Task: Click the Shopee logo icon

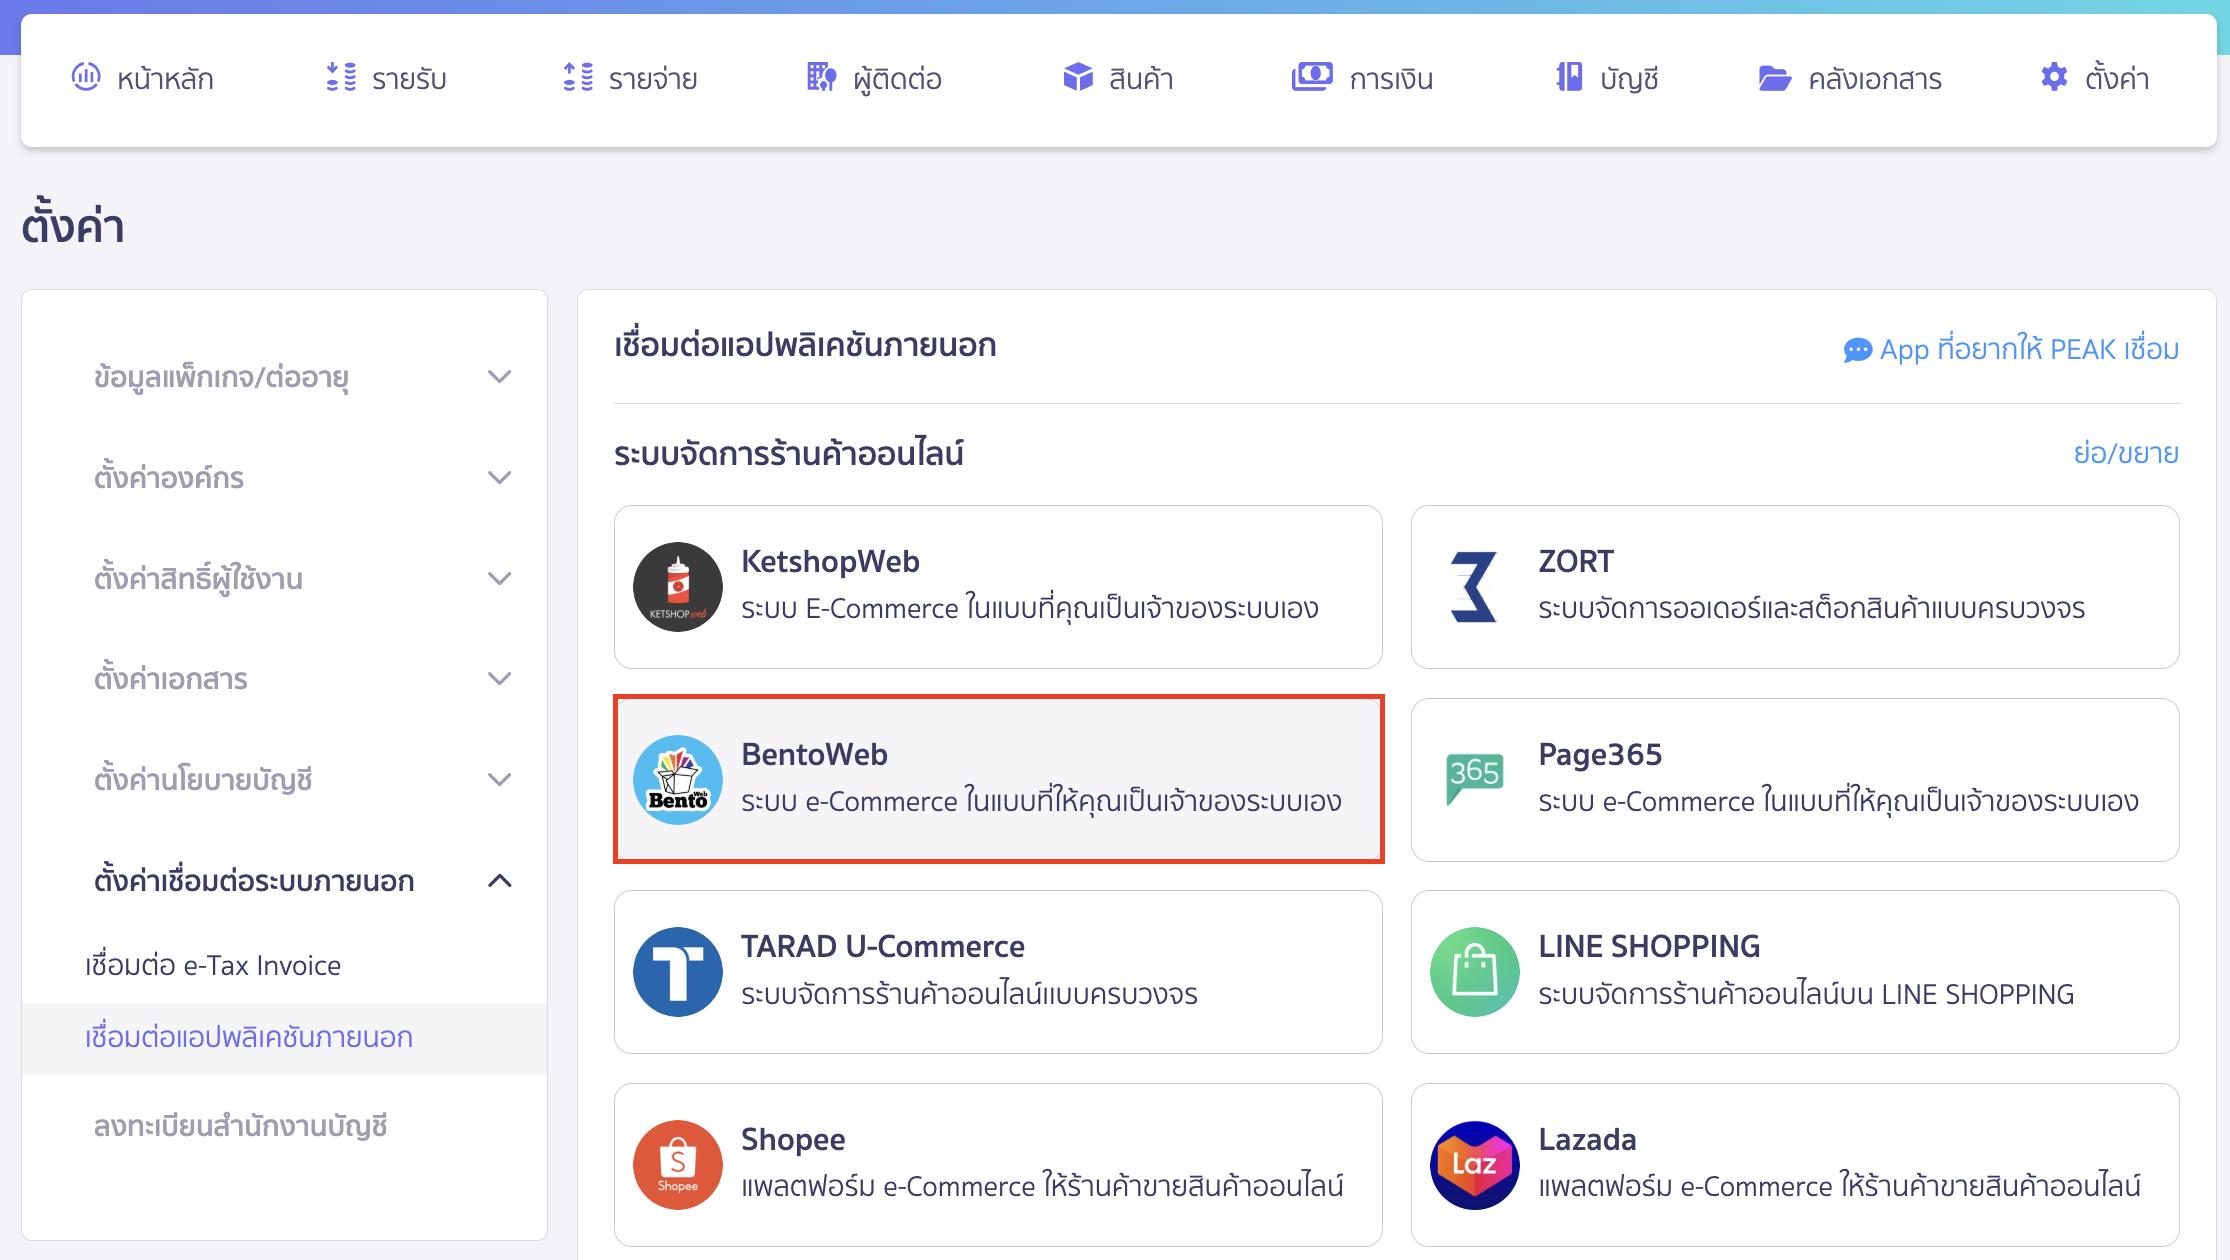Action: point(677,1164)
